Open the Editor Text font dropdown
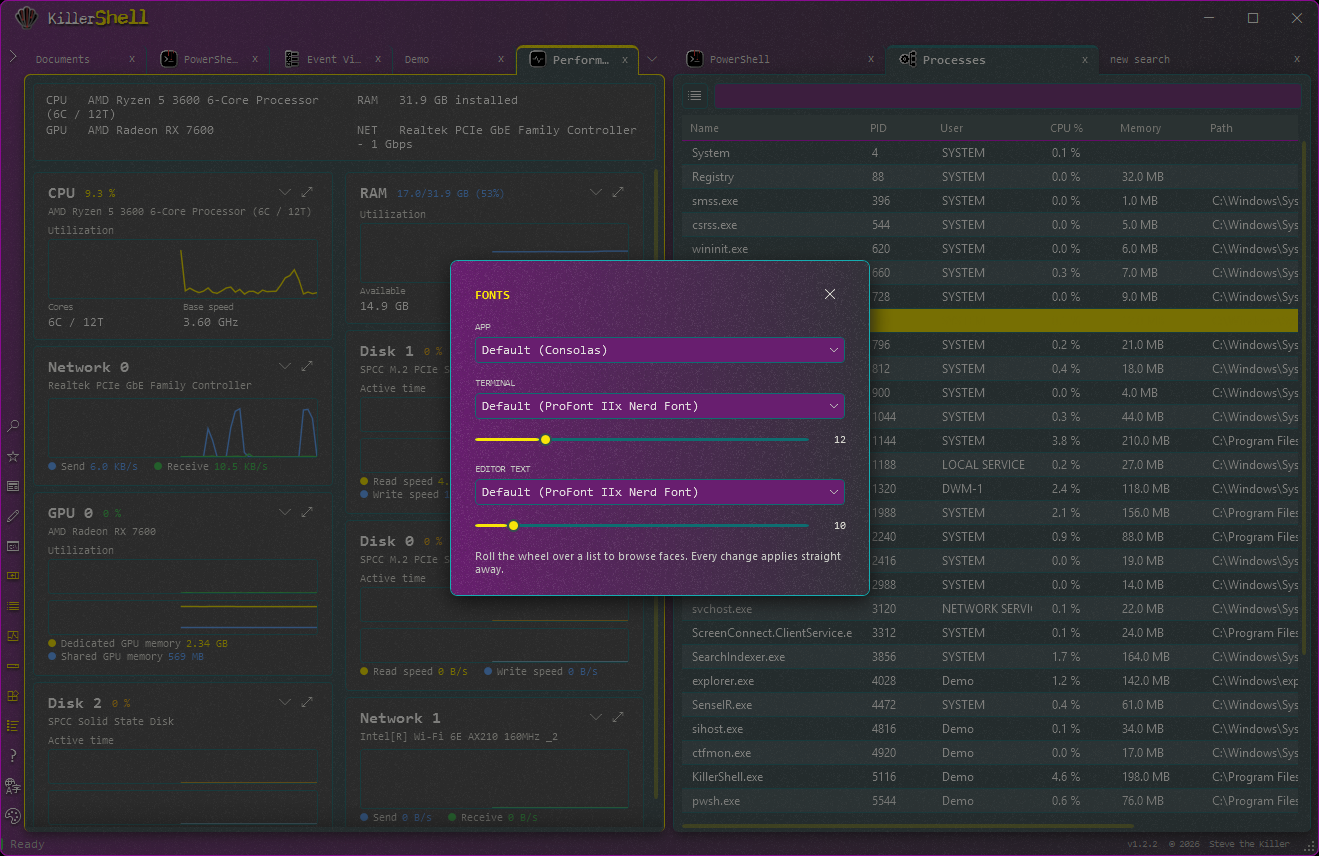This screenshot has width=1319, height=856. click(660, 492)
